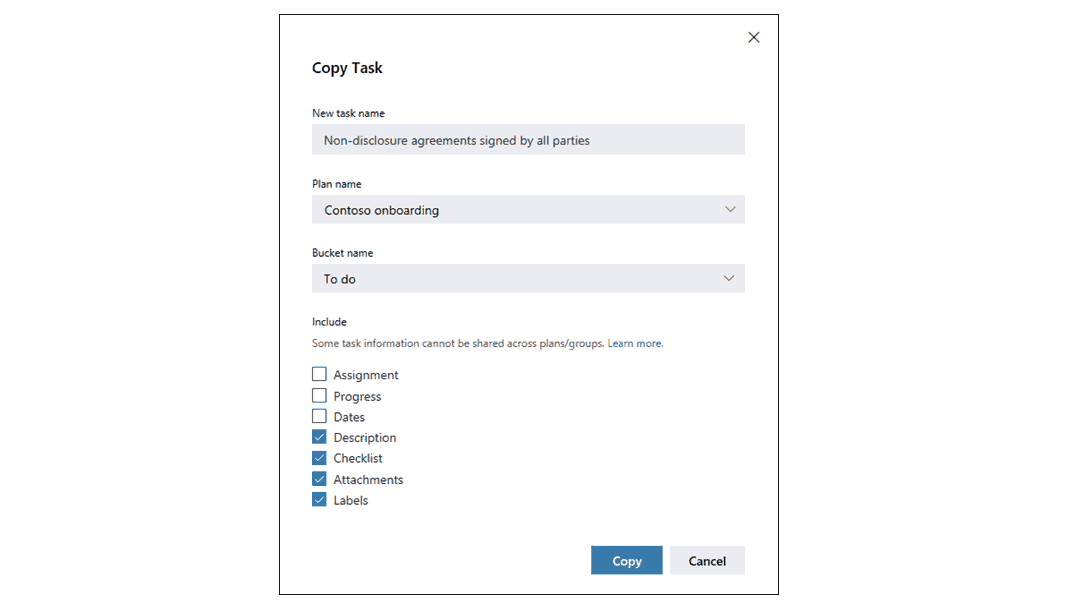Click the Plan name field label
This screenshot has width=1075, height=604.
337,184
